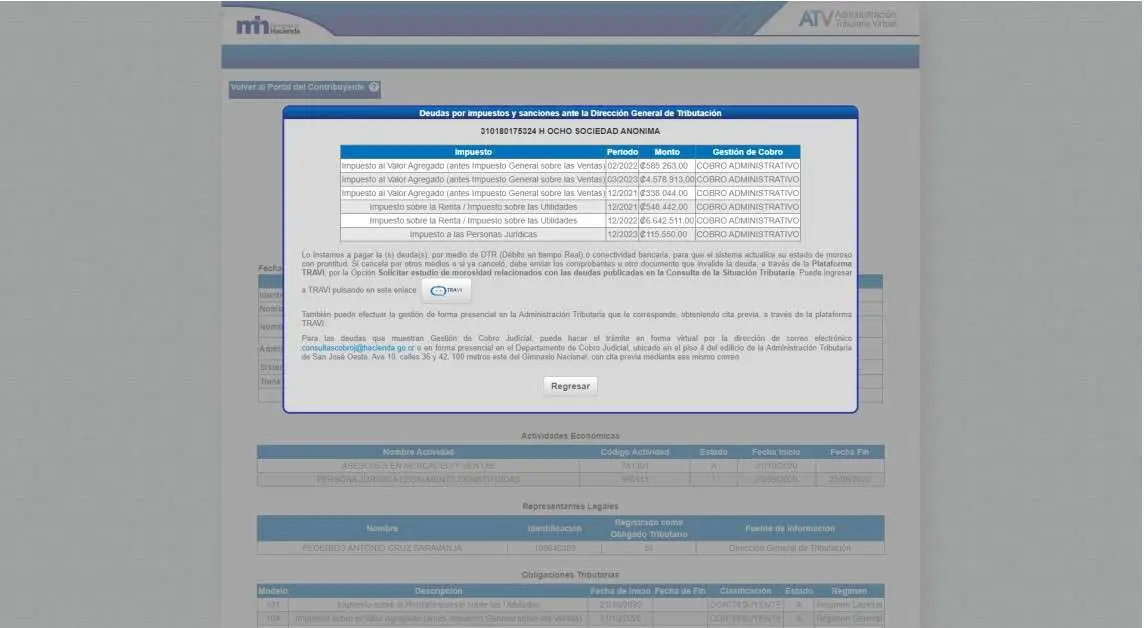Click the ATV Administración Tributaria Virtual logo
This screenshot has height=628, width=1144.
(x=846, y=19)
